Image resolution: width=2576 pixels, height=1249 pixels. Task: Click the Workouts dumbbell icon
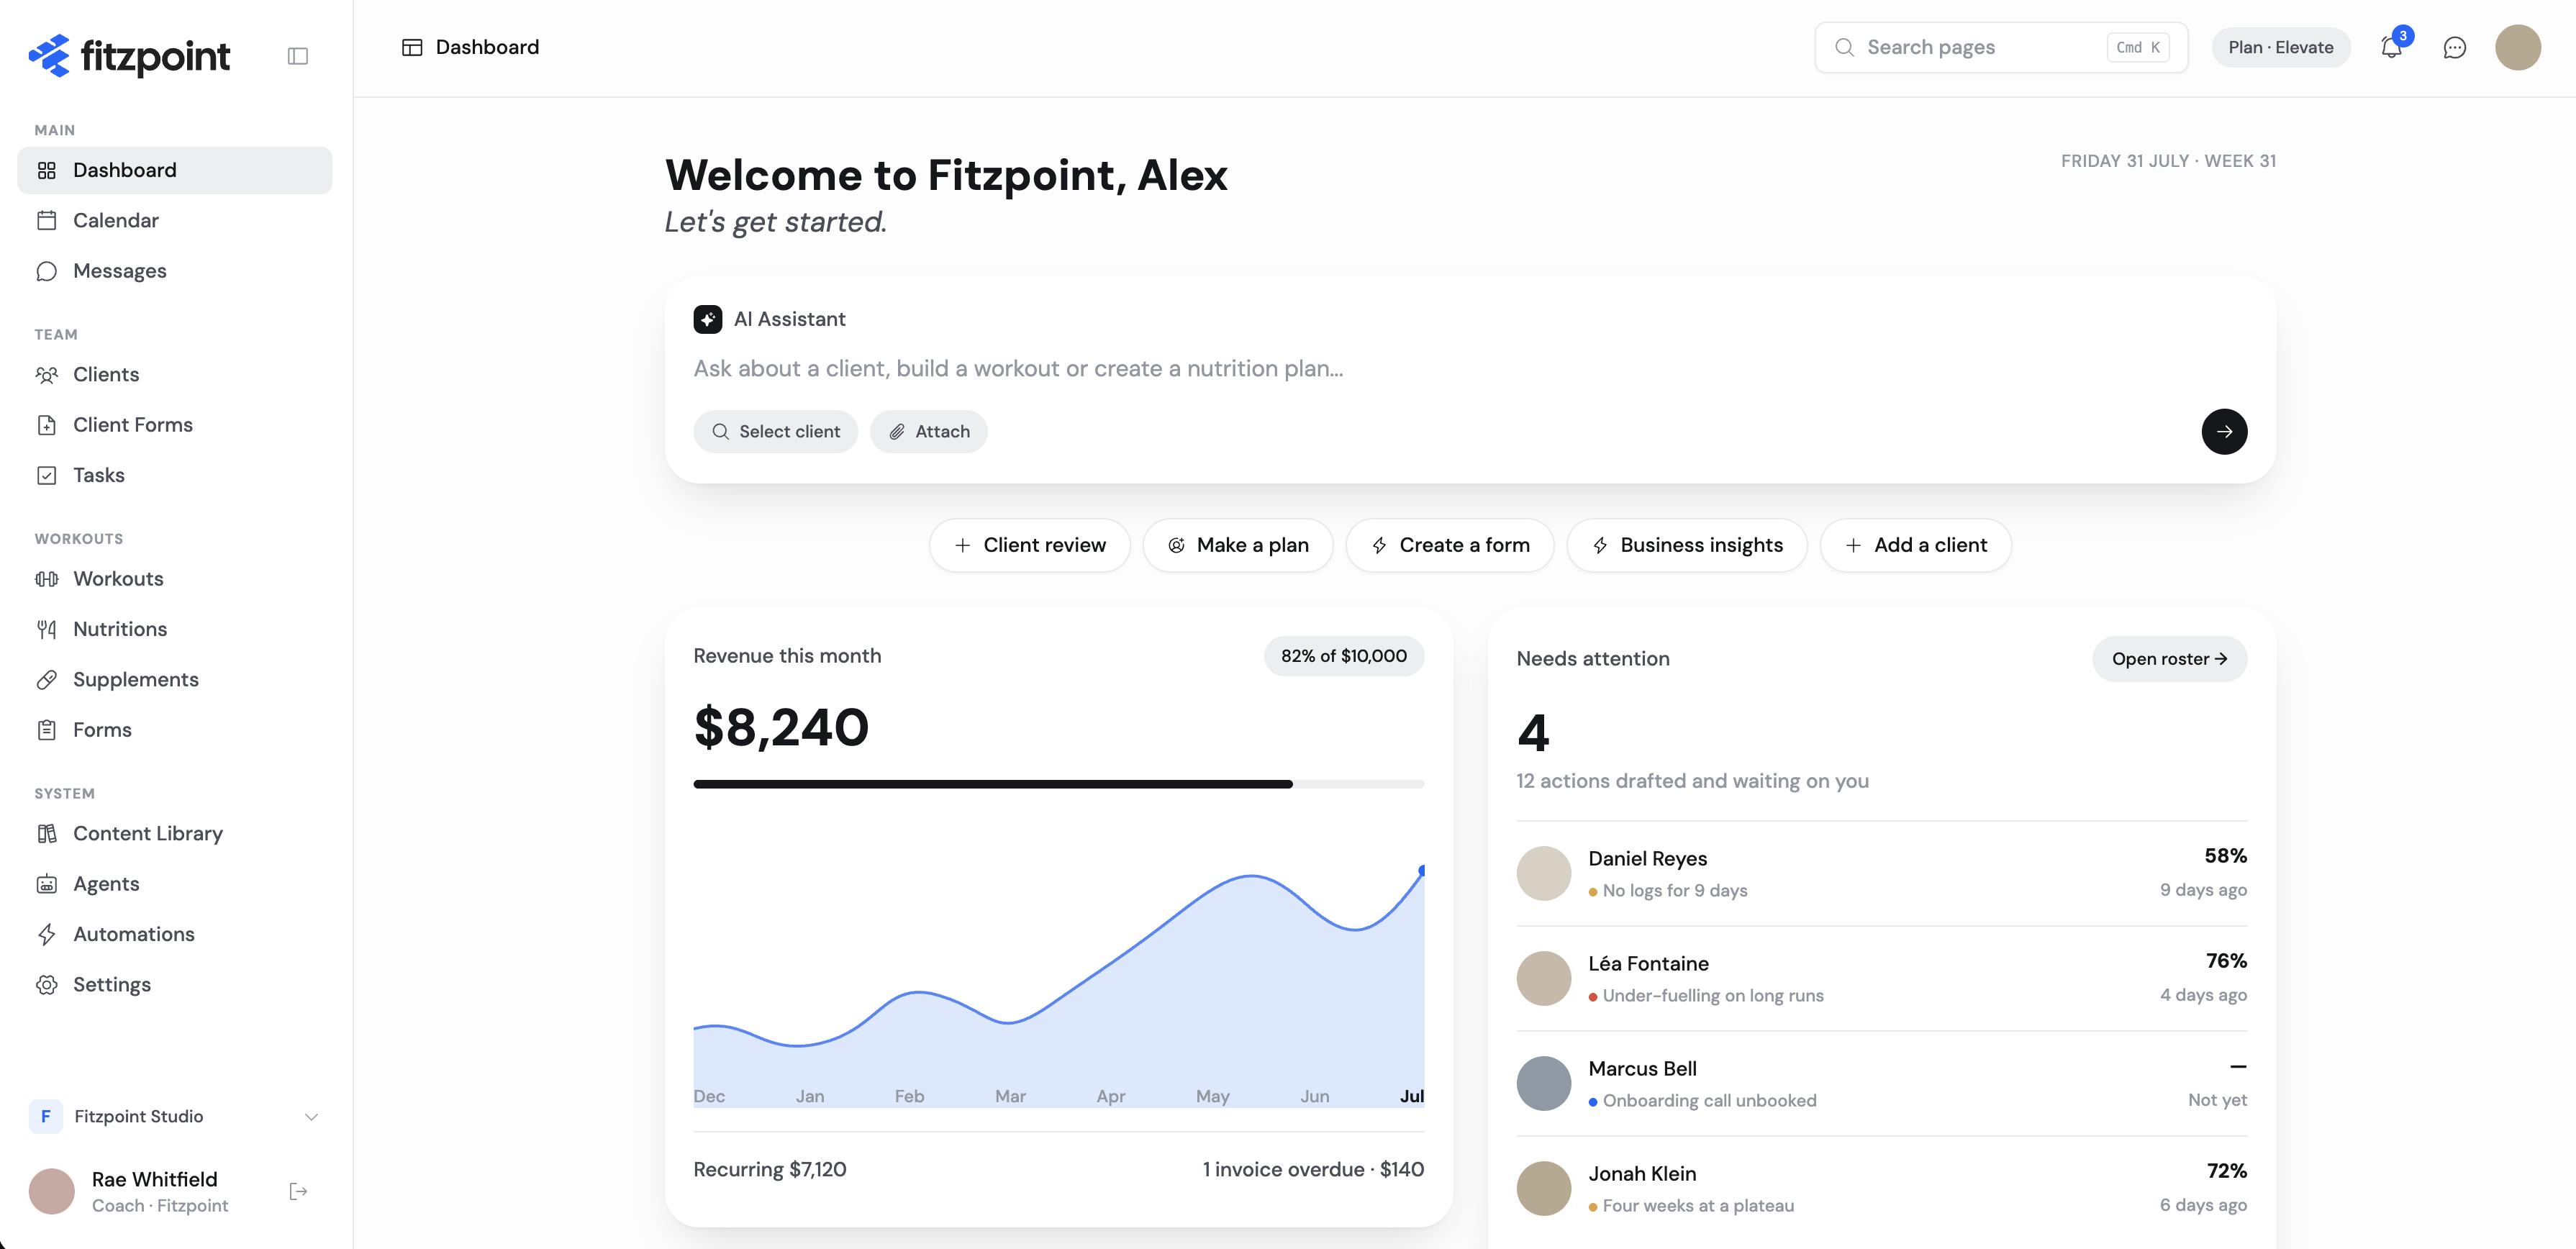pyautogui.click(x=46, y=579)
